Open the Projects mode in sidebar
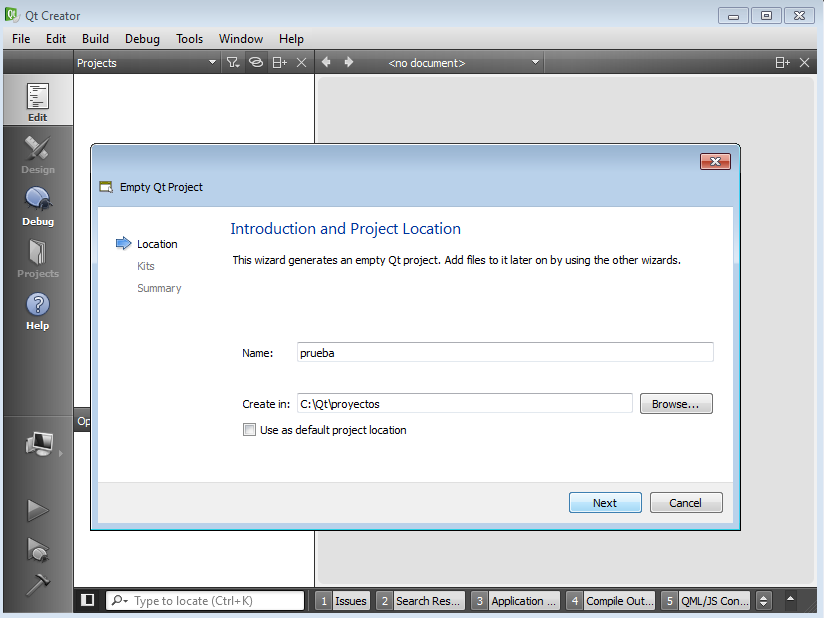The width and height of the screenshot is (824, 618). coord(37,258)
